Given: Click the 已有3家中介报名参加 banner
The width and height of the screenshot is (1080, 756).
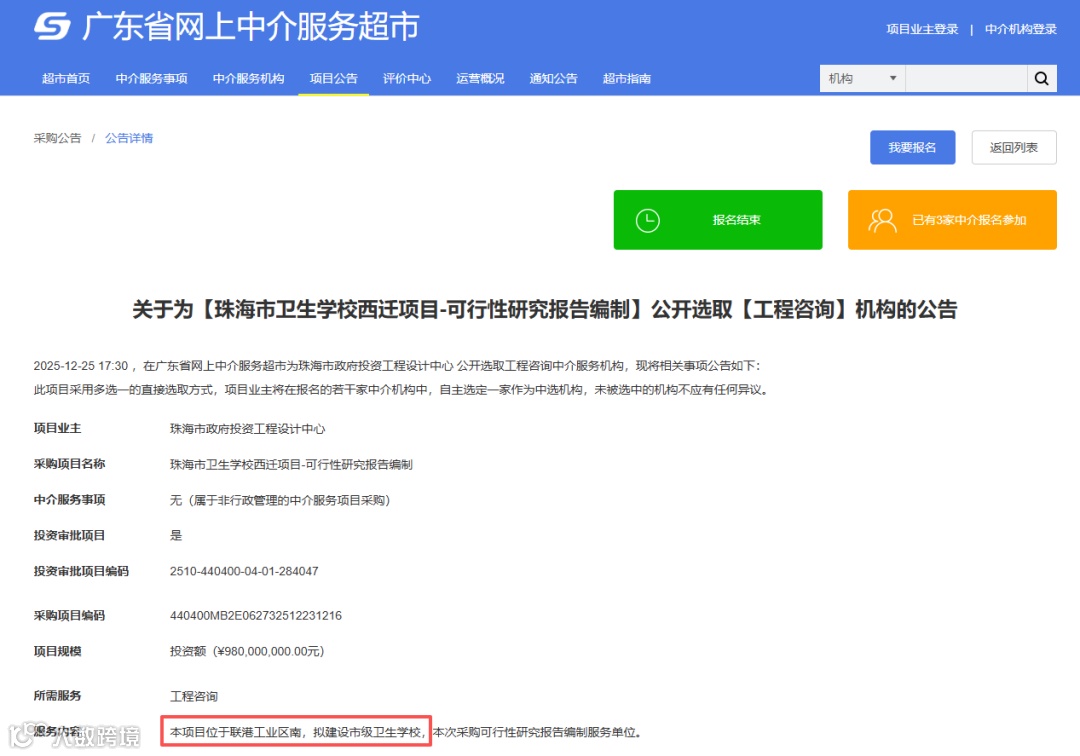Looking at the screenshot, I should pos(952,220).
